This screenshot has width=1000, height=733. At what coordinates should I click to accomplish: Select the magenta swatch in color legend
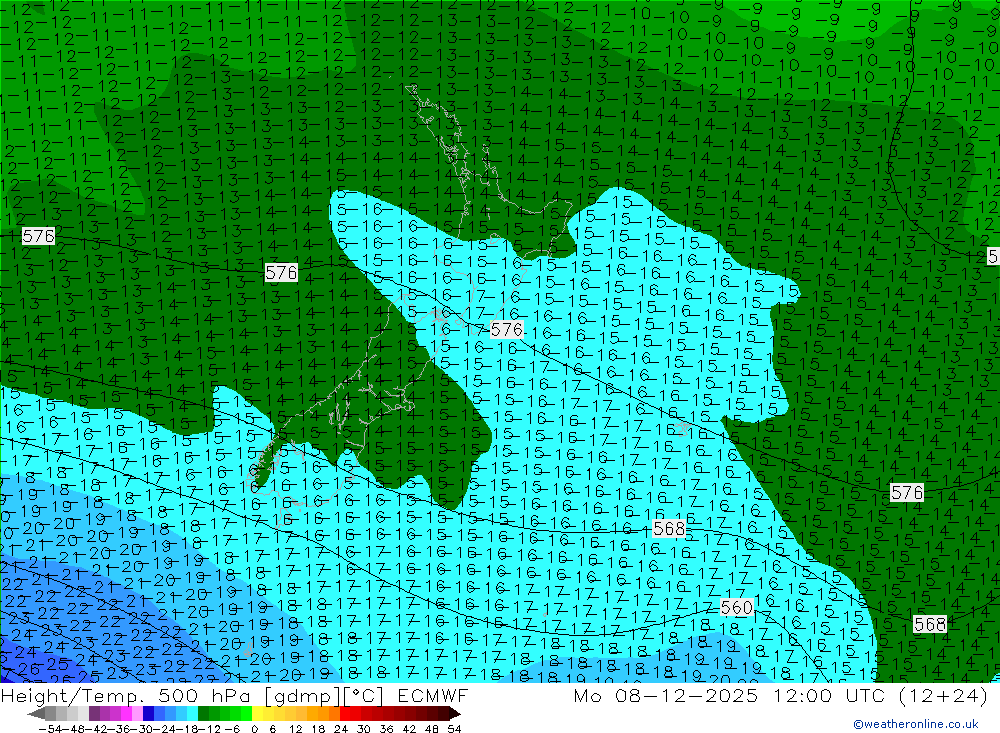127,714
